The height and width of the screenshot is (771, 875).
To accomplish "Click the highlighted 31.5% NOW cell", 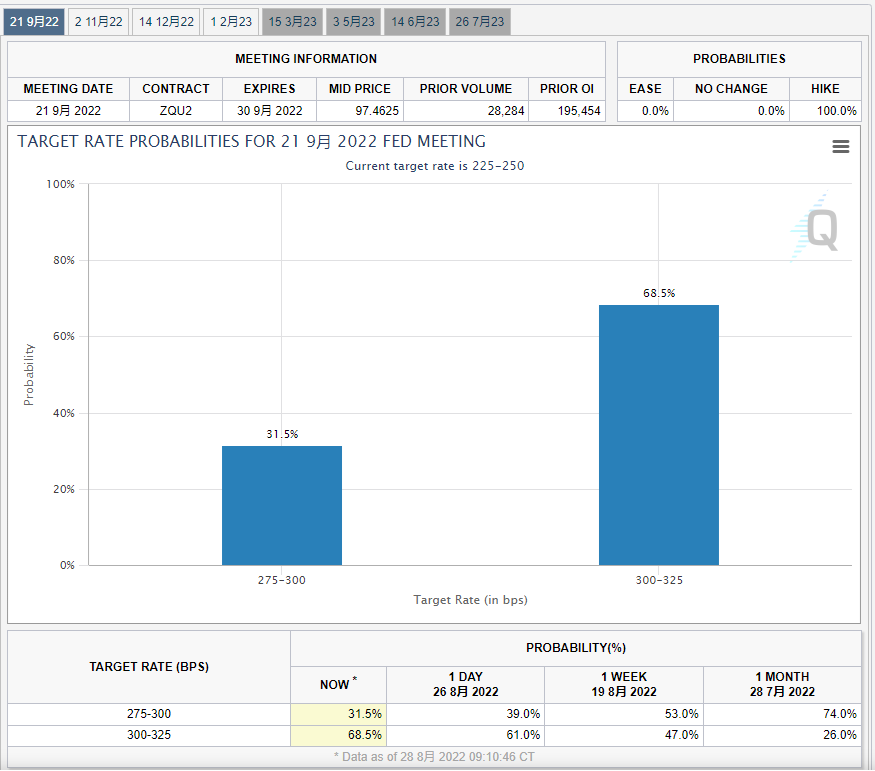I will (338, 714).
